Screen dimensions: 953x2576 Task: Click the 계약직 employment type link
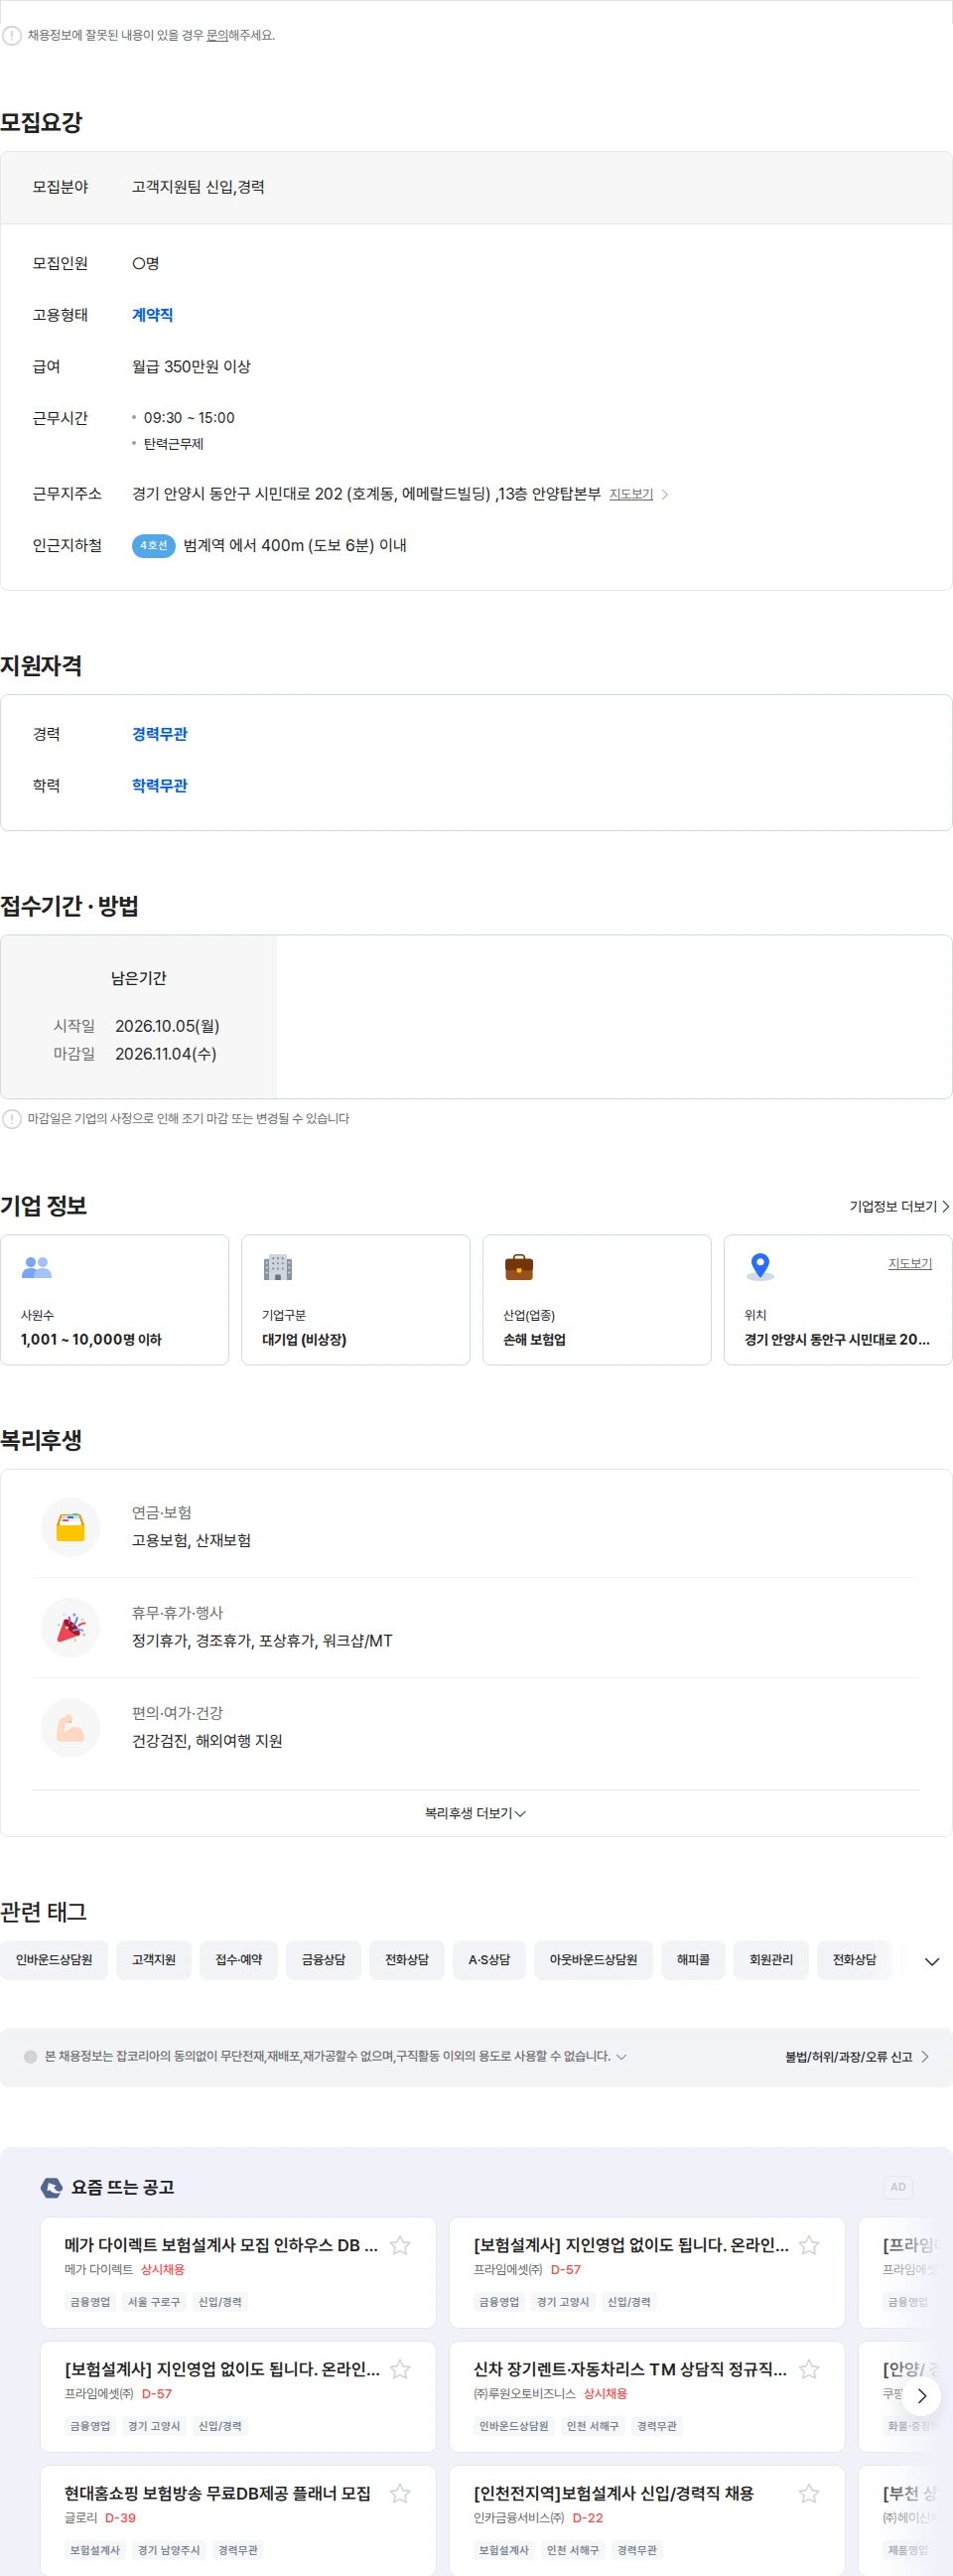[152, 315]
